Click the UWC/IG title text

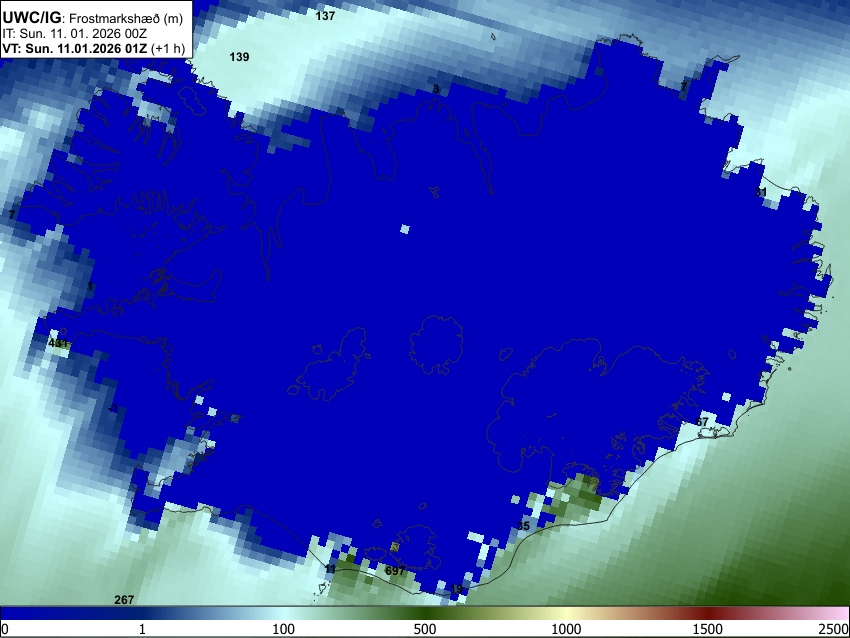click(x=31, y=17)
